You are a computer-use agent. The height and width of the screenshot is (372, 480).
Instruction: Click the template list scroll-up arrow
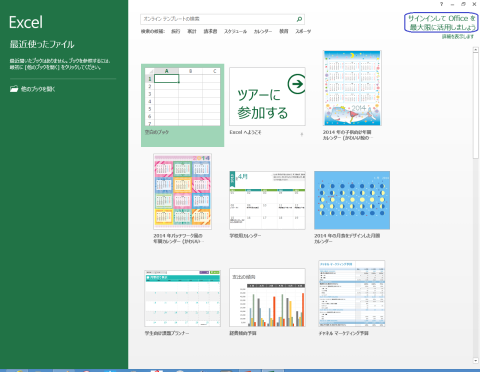476,50
